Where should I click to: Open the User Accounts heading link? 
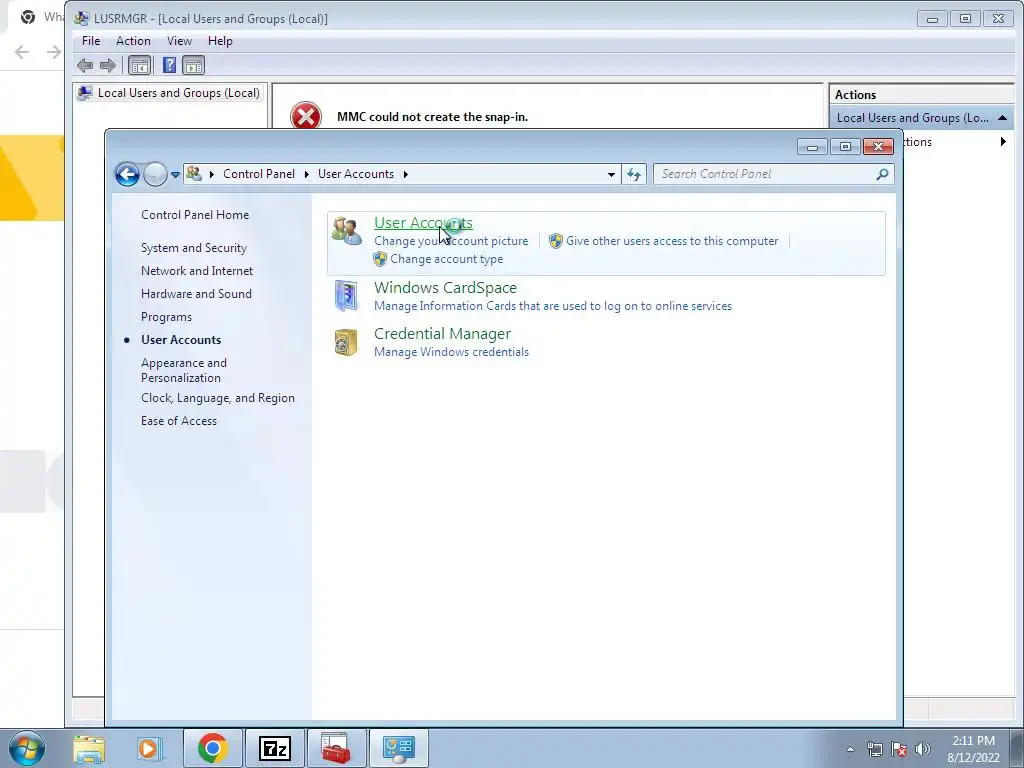click(x=423, y=223)
